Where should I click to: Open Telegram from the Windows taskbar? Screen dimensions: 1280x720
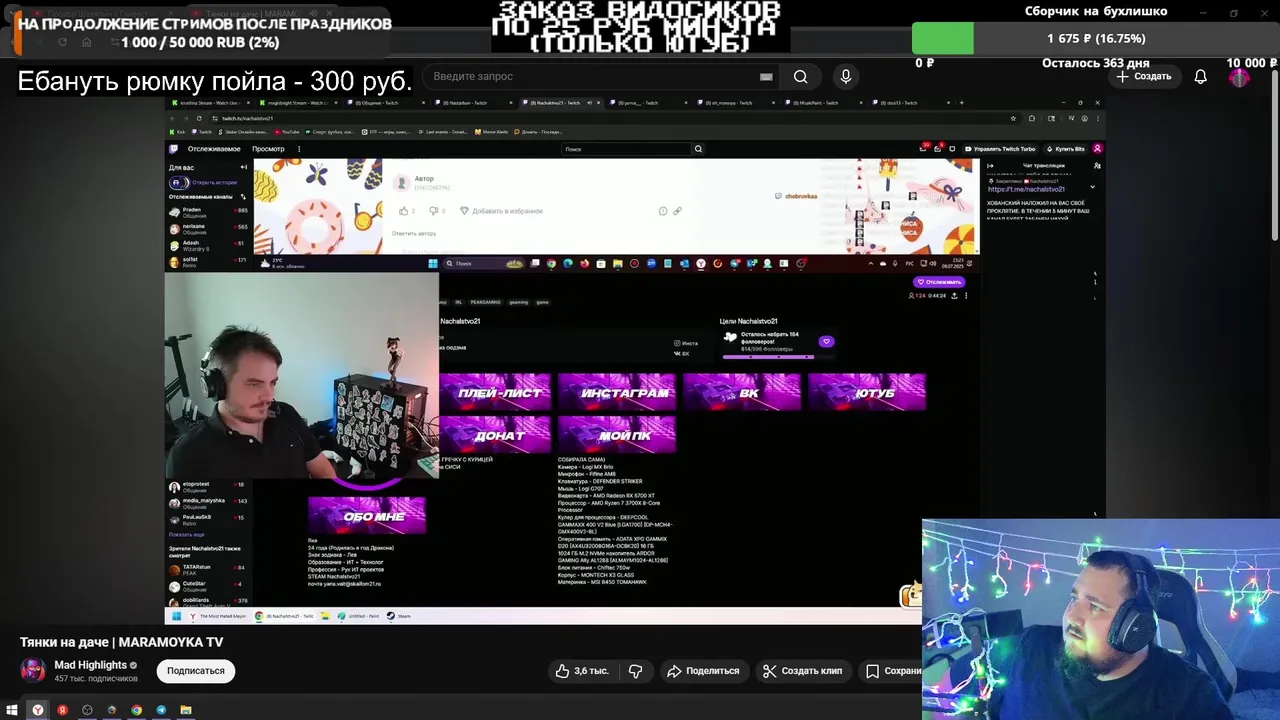[161, 710]
